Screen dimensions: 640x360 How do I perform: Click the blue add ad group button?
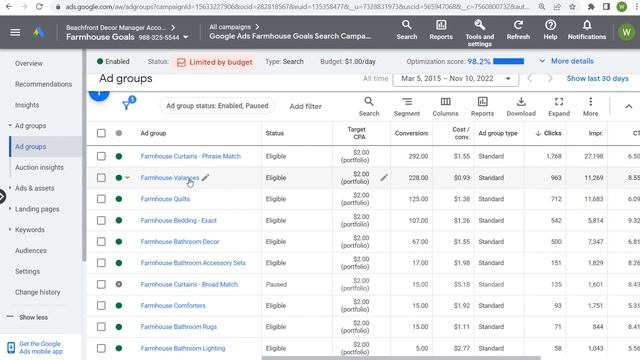(99, 95)
